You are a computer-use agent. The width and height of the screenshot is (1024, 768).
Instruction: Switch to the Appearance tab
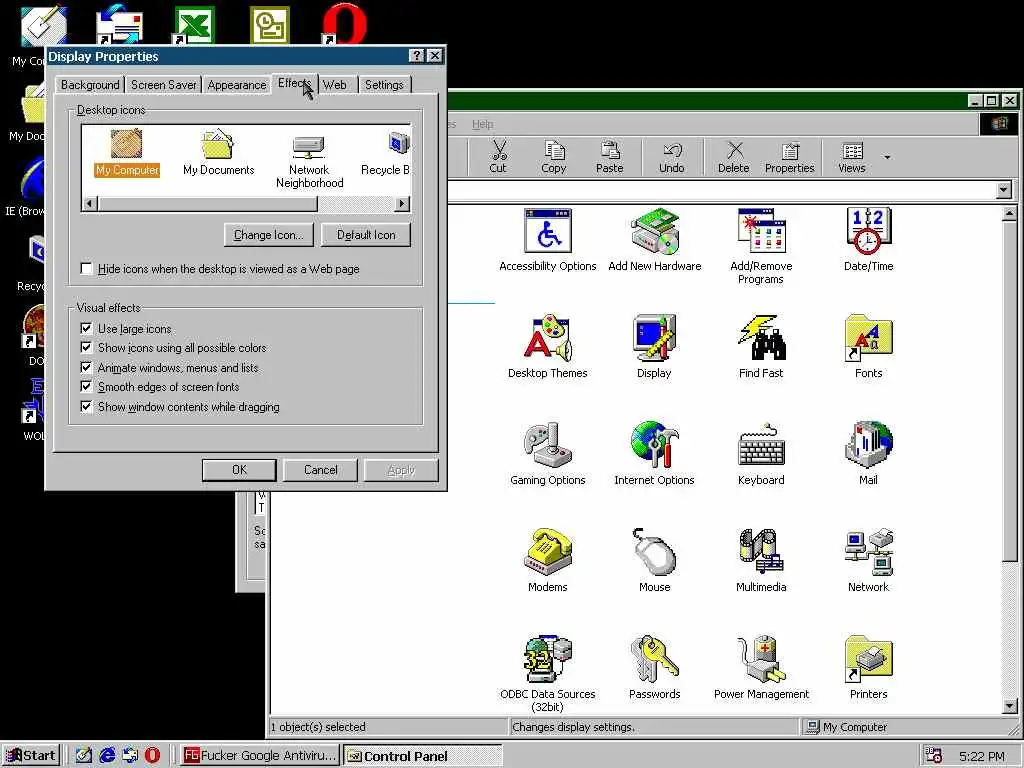point(236,85)
